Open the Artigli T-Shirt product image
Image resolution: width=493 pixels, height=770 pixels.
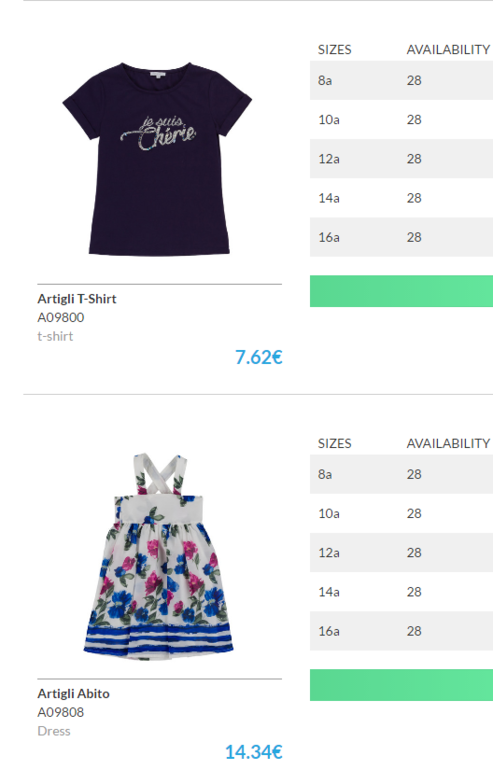(157, 159)
